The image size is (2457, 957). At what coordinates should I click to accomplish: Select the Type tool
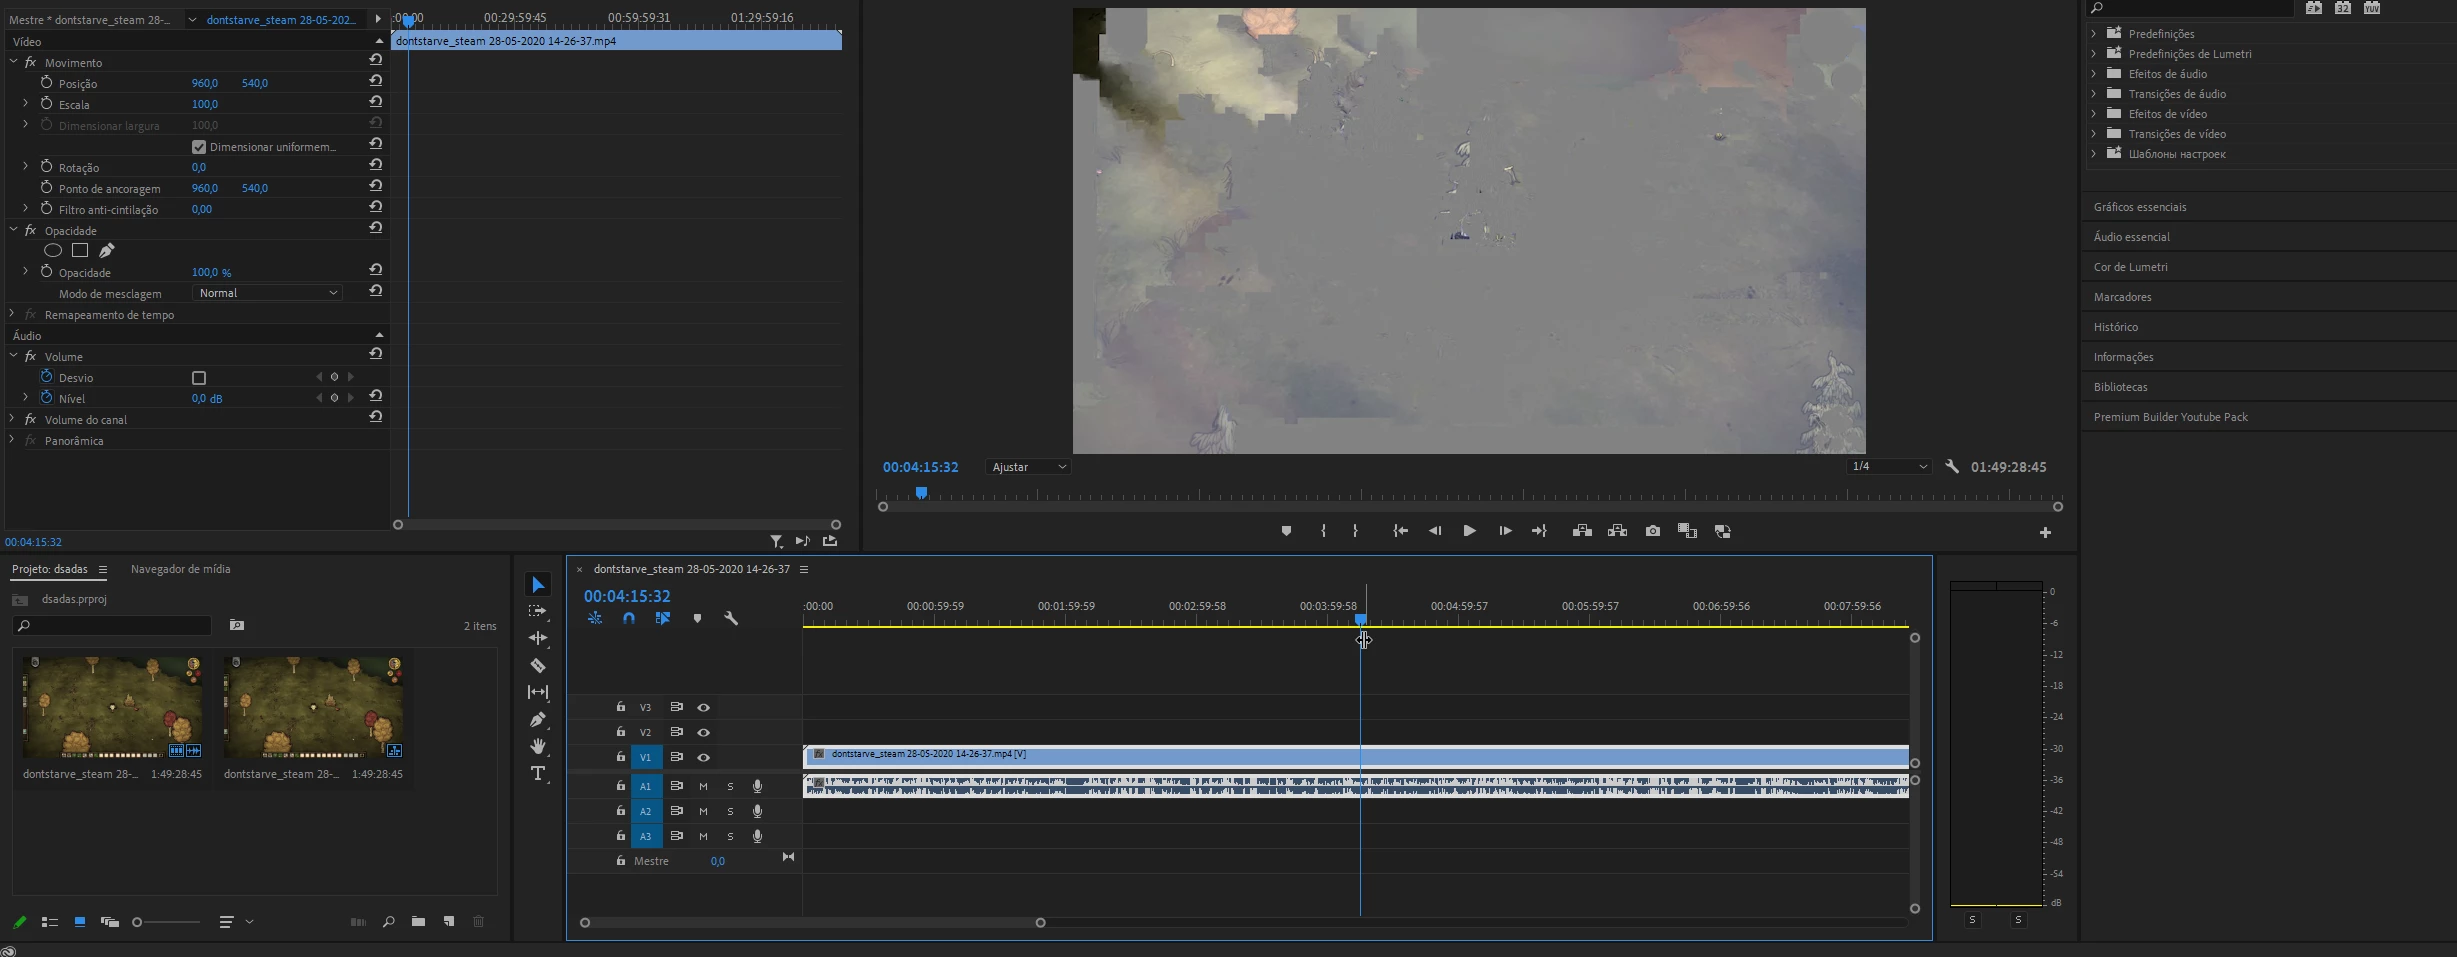tap(538, 773)
